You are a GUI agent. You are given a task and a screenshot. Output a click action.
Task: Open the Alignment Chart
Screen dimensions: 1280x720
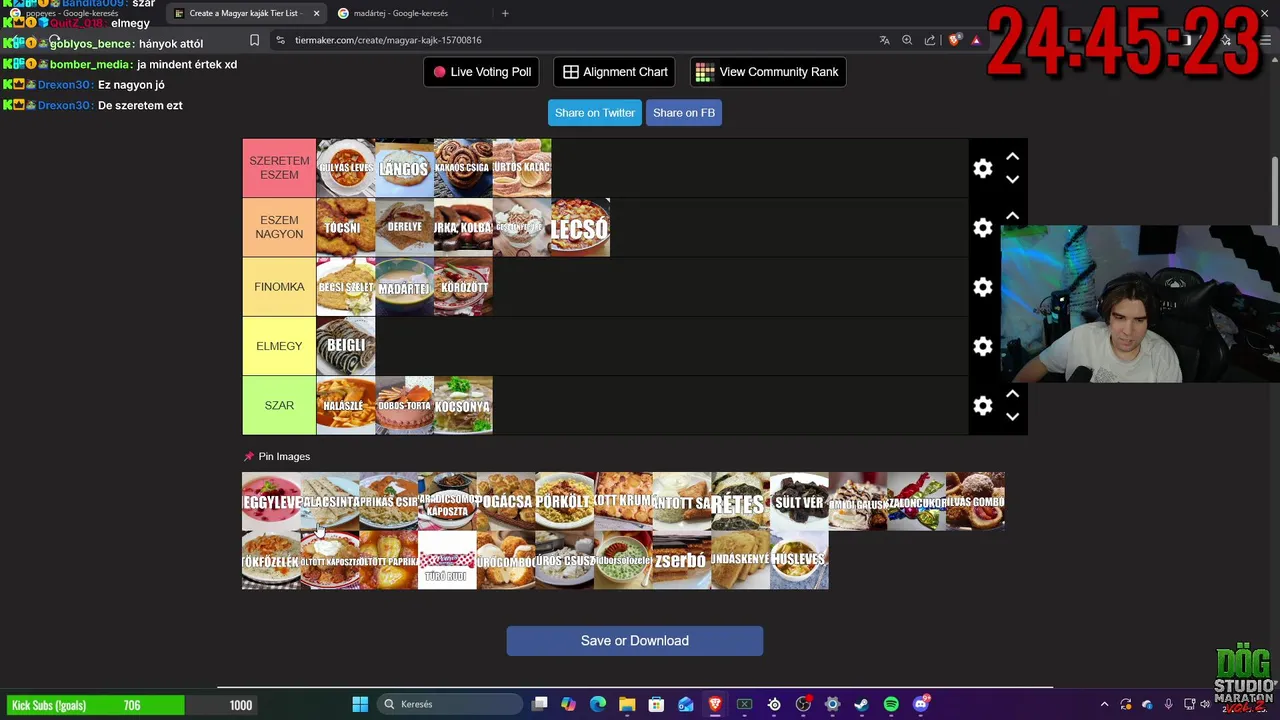point(615,72)
